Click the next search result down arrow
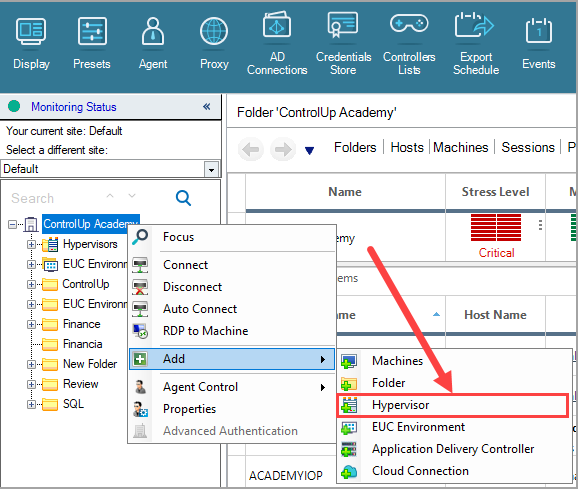Screen dimensions: 578x489 [132, 196]
